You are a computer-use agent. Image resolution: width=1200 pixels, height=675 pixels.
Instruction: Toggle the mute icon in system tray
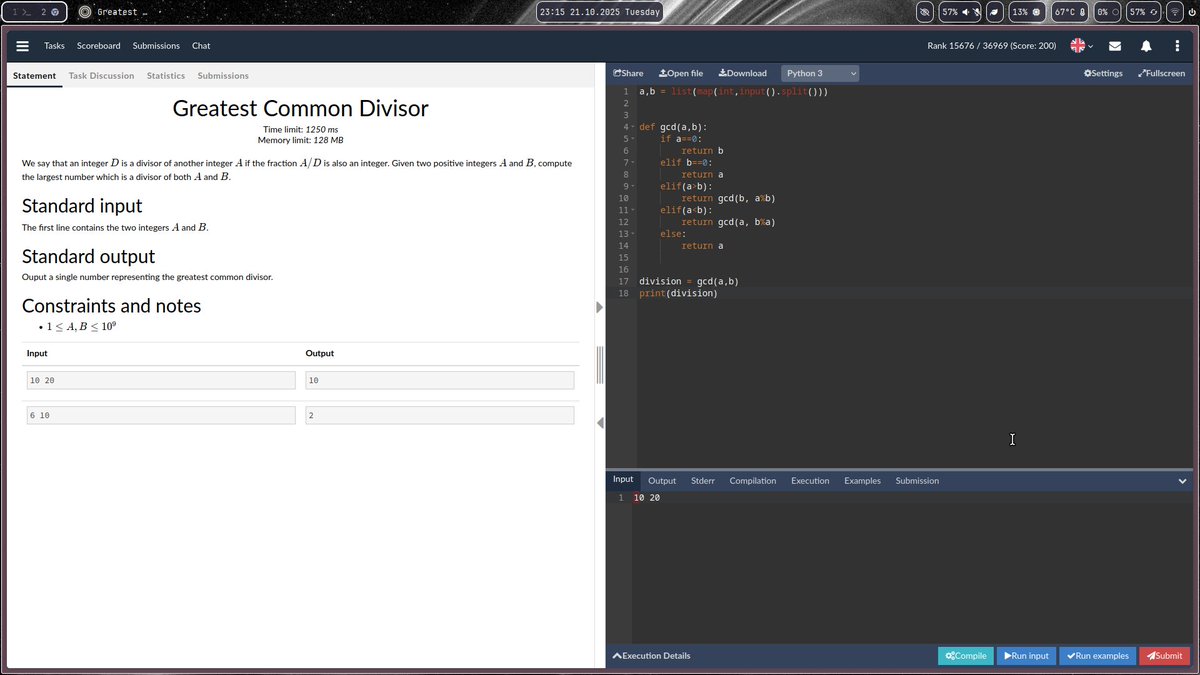976,11
